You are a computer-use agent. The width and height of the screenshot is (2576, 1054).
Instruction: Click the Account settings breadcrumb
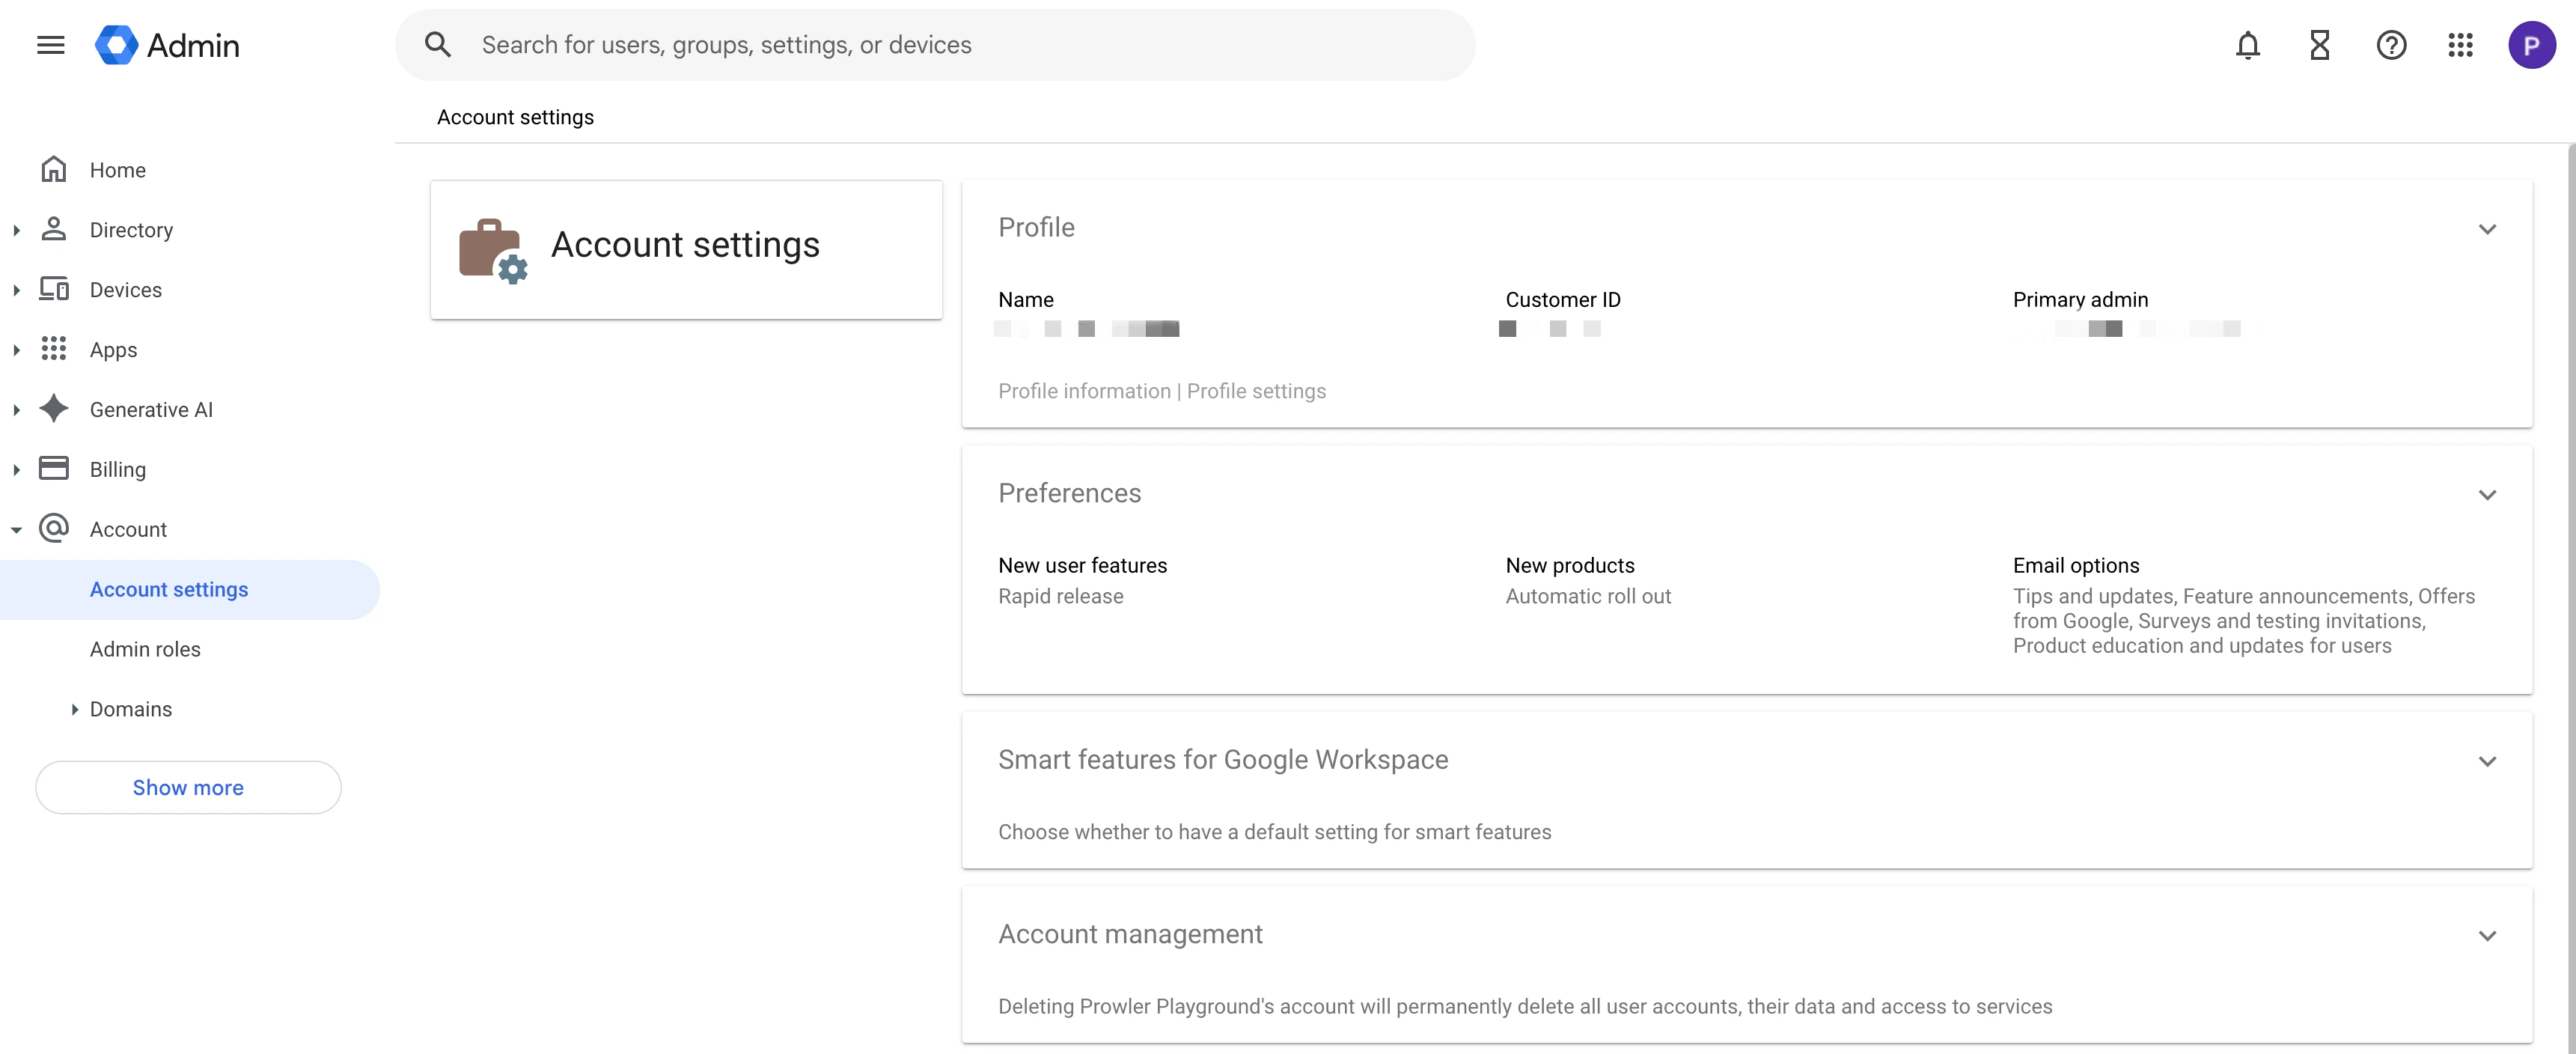tap(515, 117)
